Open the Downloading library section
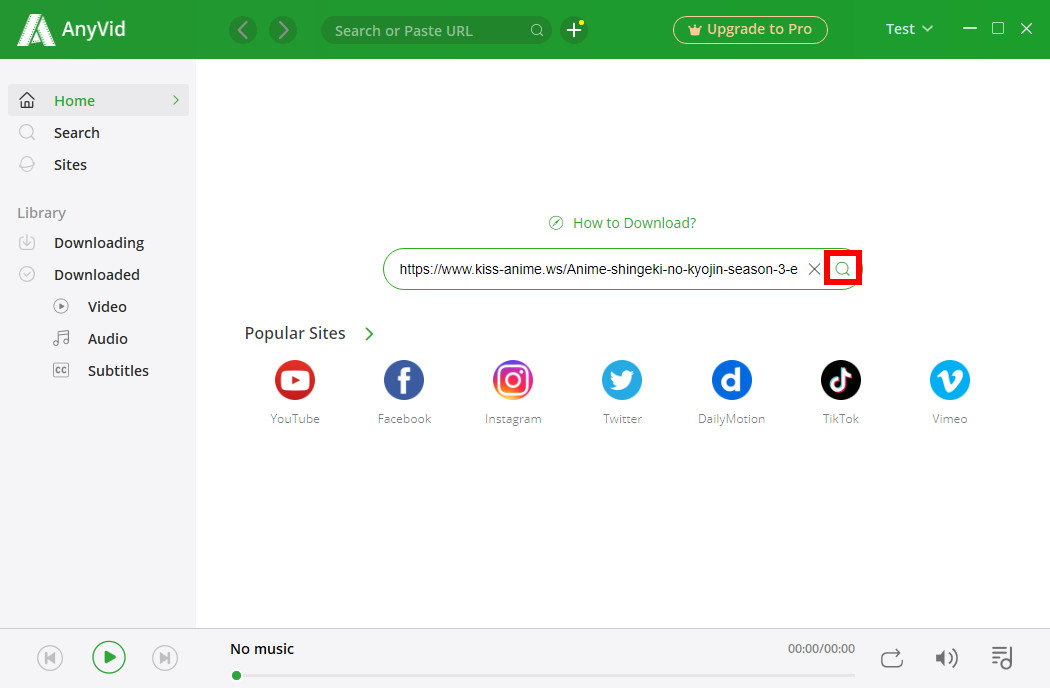The height and width of the screenshot is (688, 1050). [98, 243]
